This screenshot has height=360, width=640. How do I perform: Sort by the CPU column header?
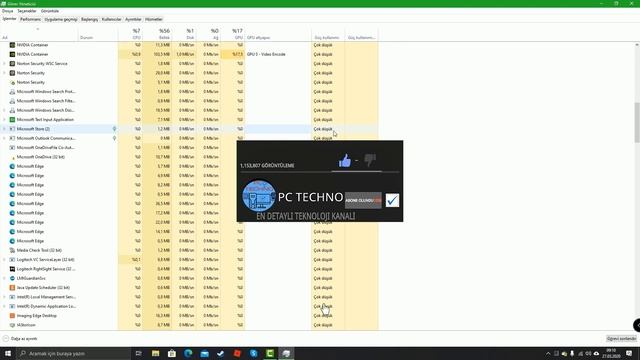coord(131,34)
